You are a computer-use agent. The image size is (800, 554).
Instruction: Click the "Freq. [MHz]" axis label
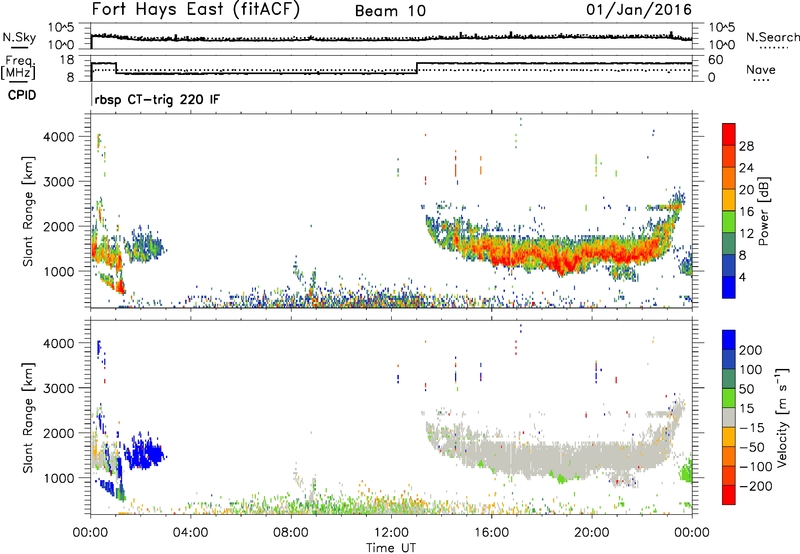[x=19, y=67]
